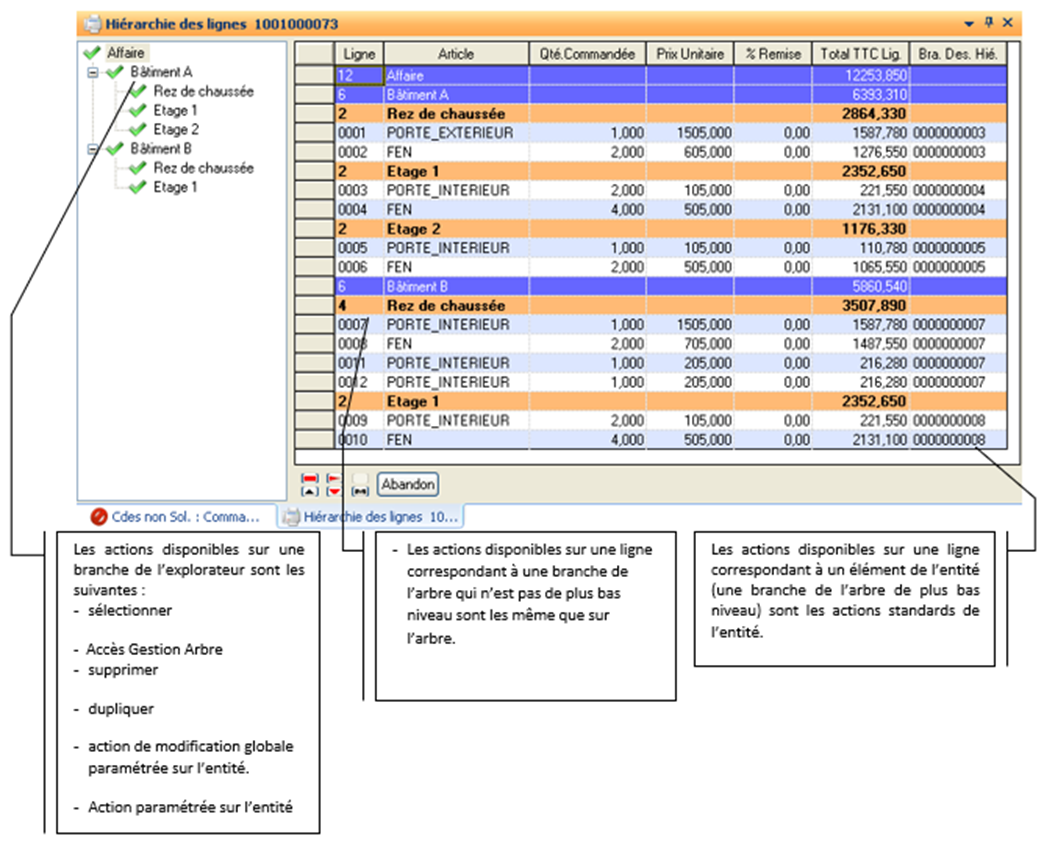
Task: Switch to the Cdes non Sol. tab
Action: 180,517
